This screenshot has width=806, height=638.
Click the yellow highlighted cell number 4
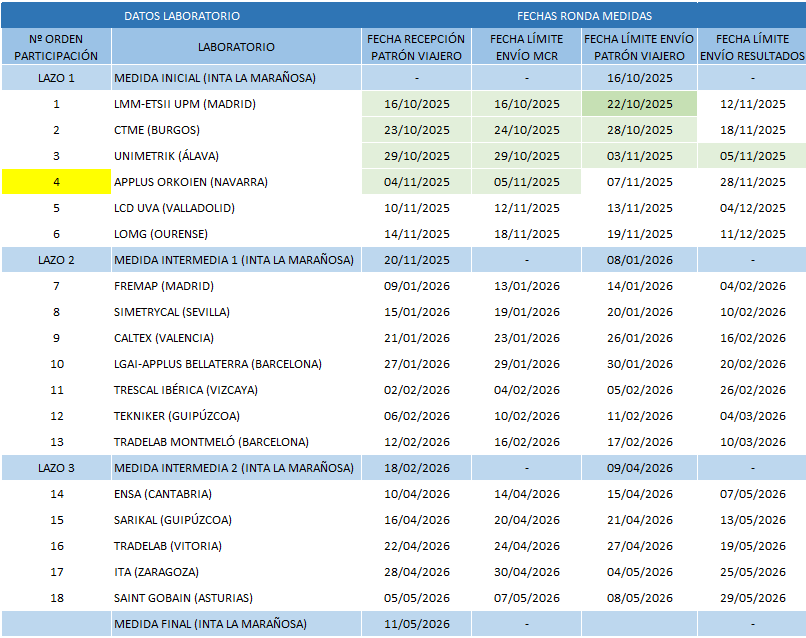point(56,182)
